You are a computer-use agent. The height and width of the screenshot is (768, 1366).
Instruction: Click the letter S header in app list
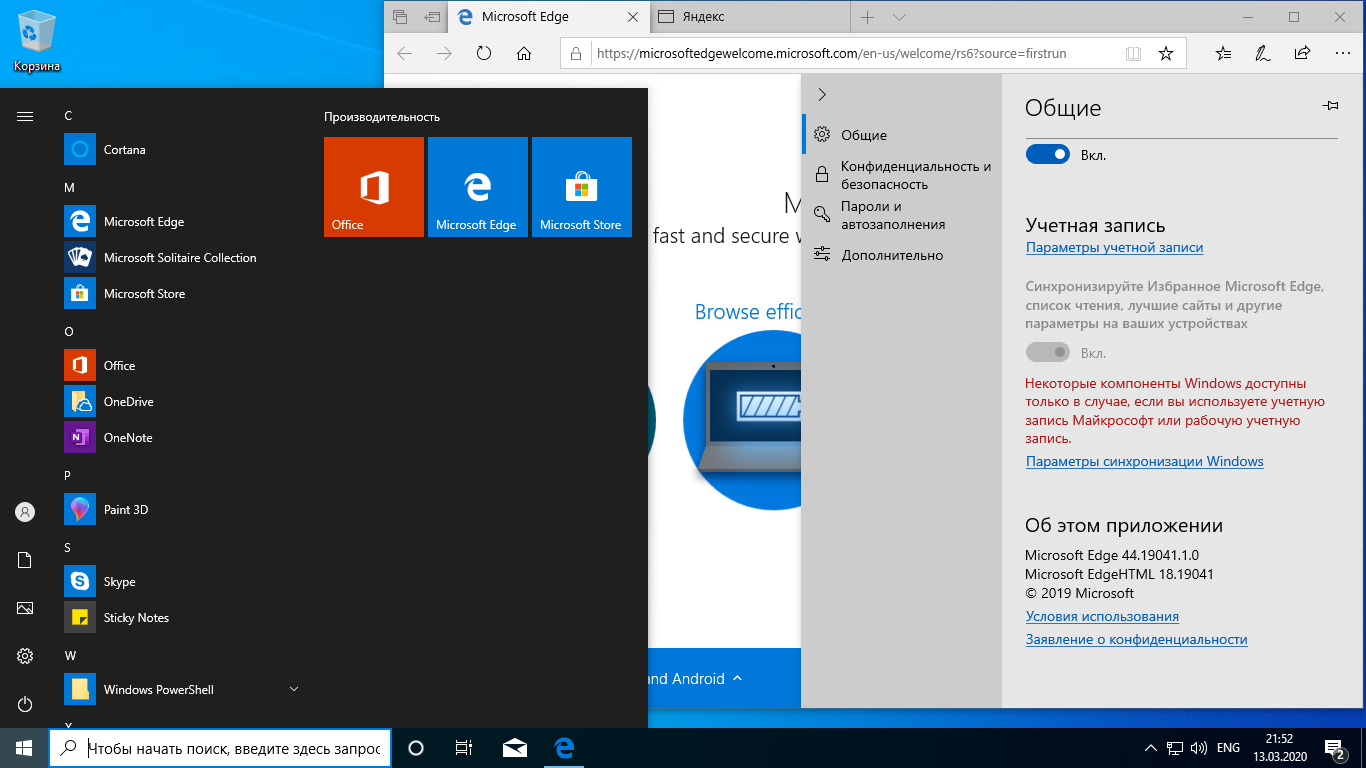68,547
